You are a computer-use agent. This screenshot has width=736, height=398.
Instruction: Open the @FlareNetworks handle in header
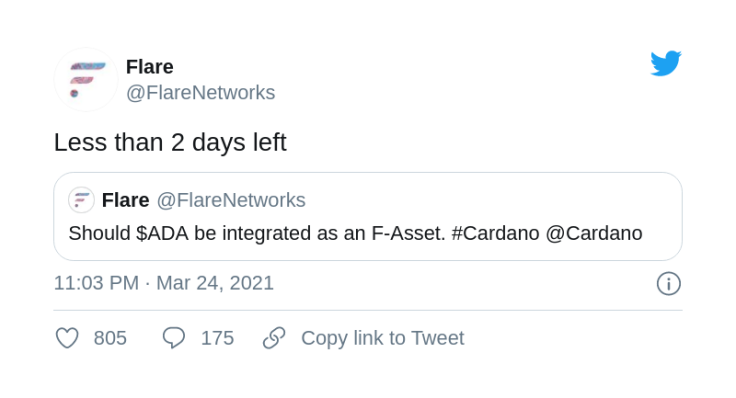pos(200,92)
